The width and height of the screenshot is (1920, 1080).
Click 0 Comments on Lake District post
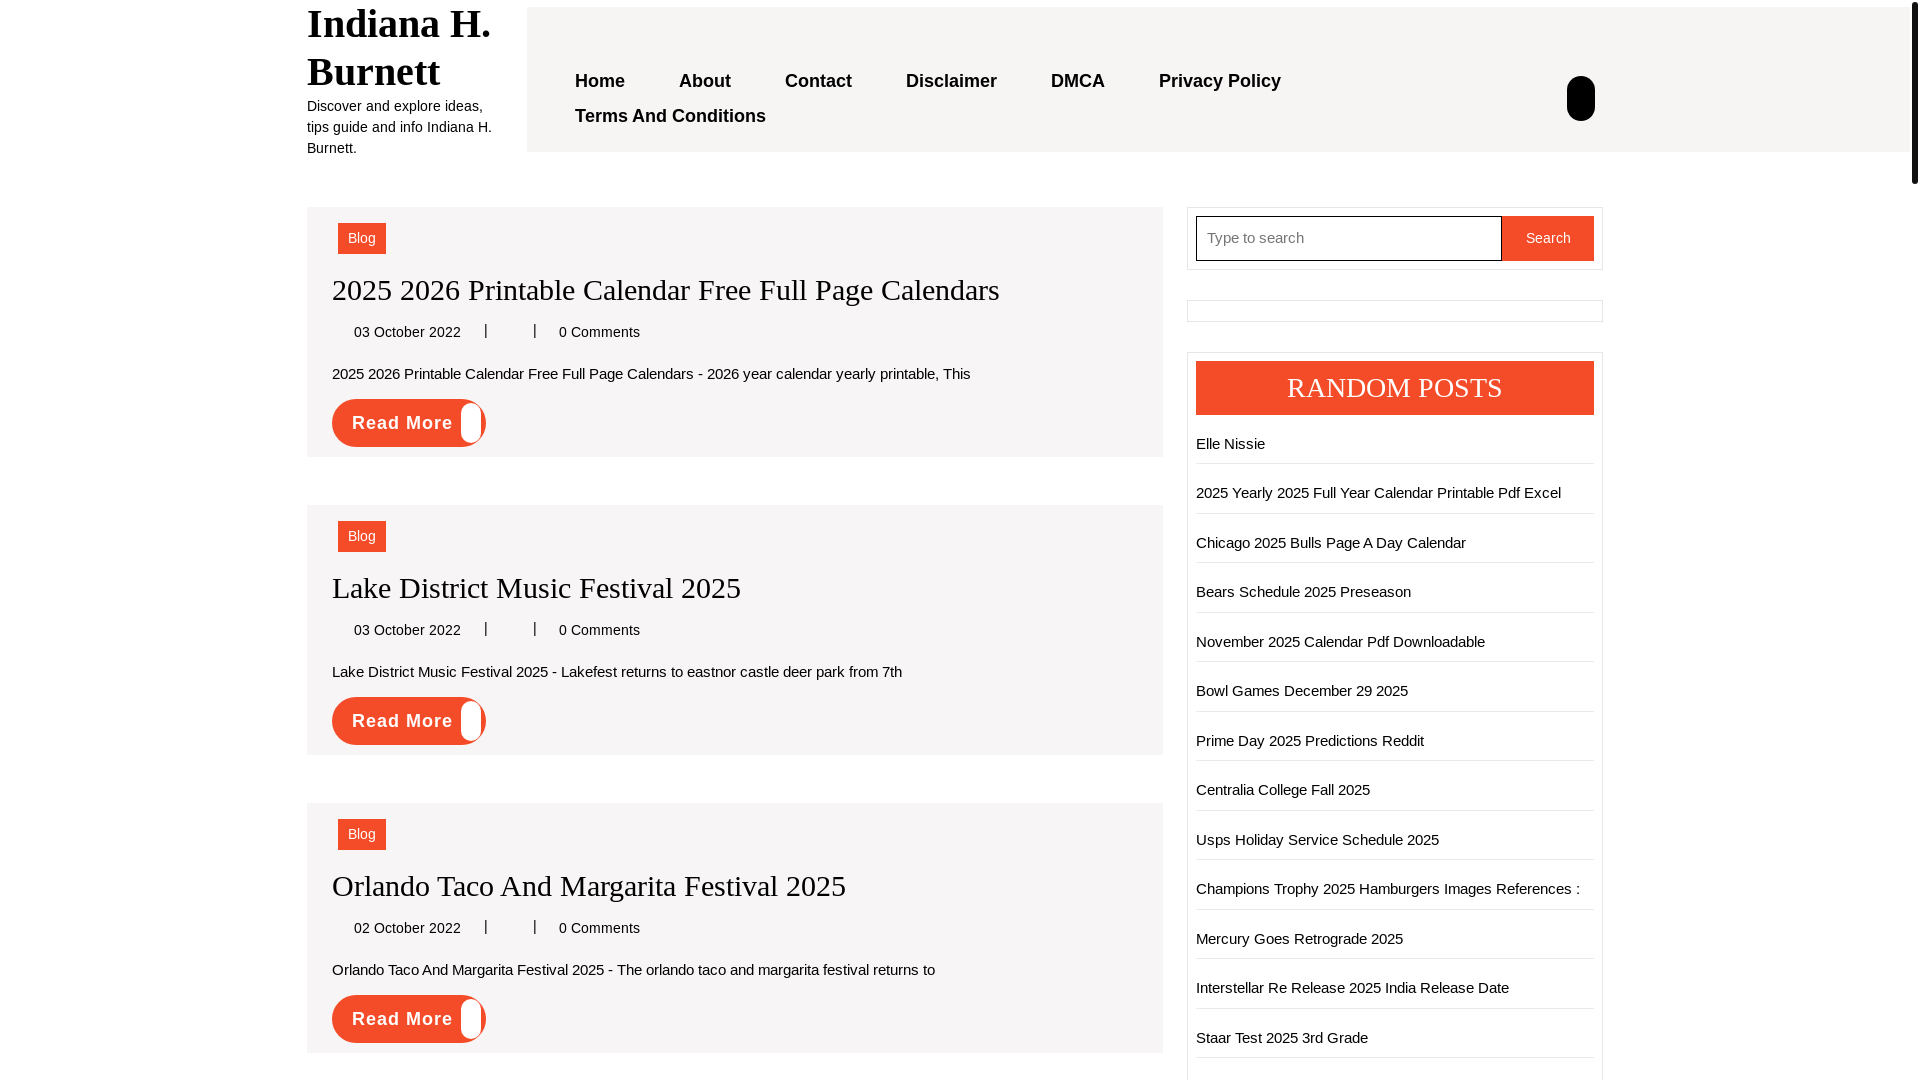pyautogui.click(x=599, y=630)
